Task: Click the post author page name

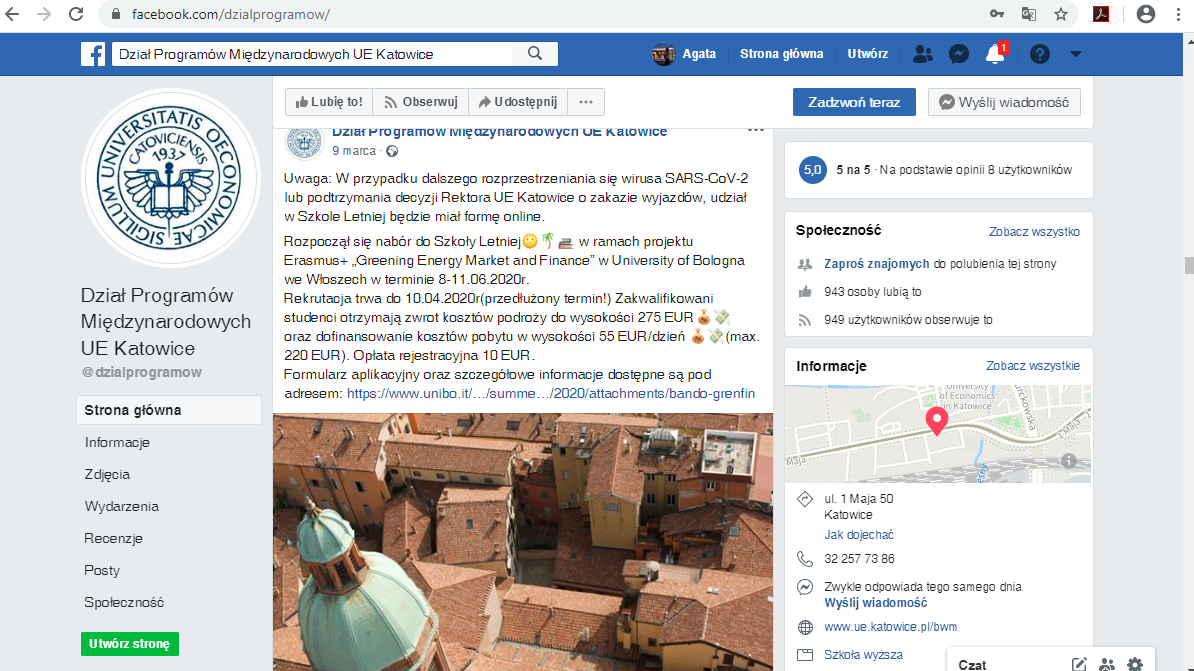Action: pyautogui.click(x=499, y=132)
